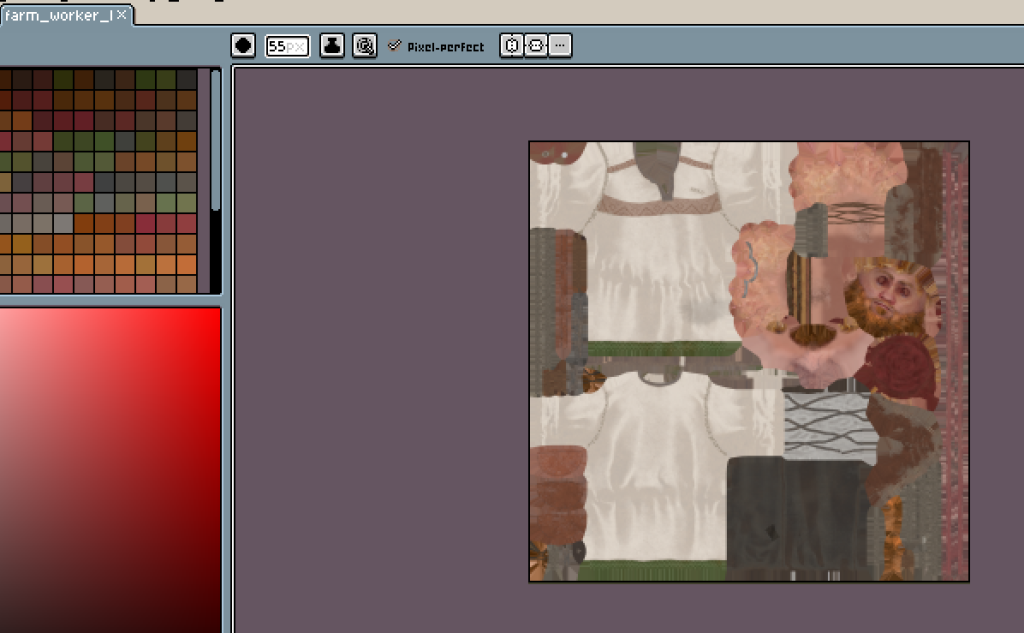Enable horizontal symmetry mode
The width and height of the screenshot is (1024, 633).
click(x=512, y=46)
